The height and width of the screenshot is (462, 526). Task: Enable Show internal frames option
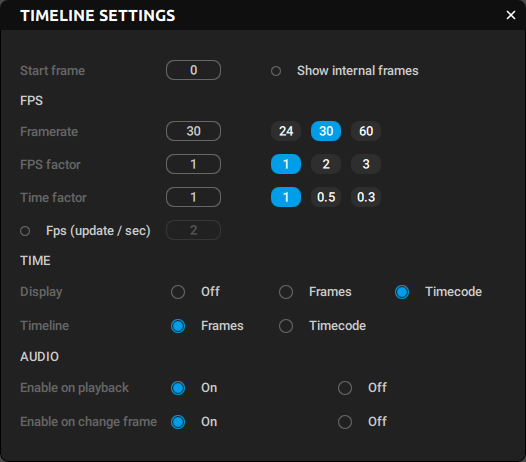[x=276, y=71]
